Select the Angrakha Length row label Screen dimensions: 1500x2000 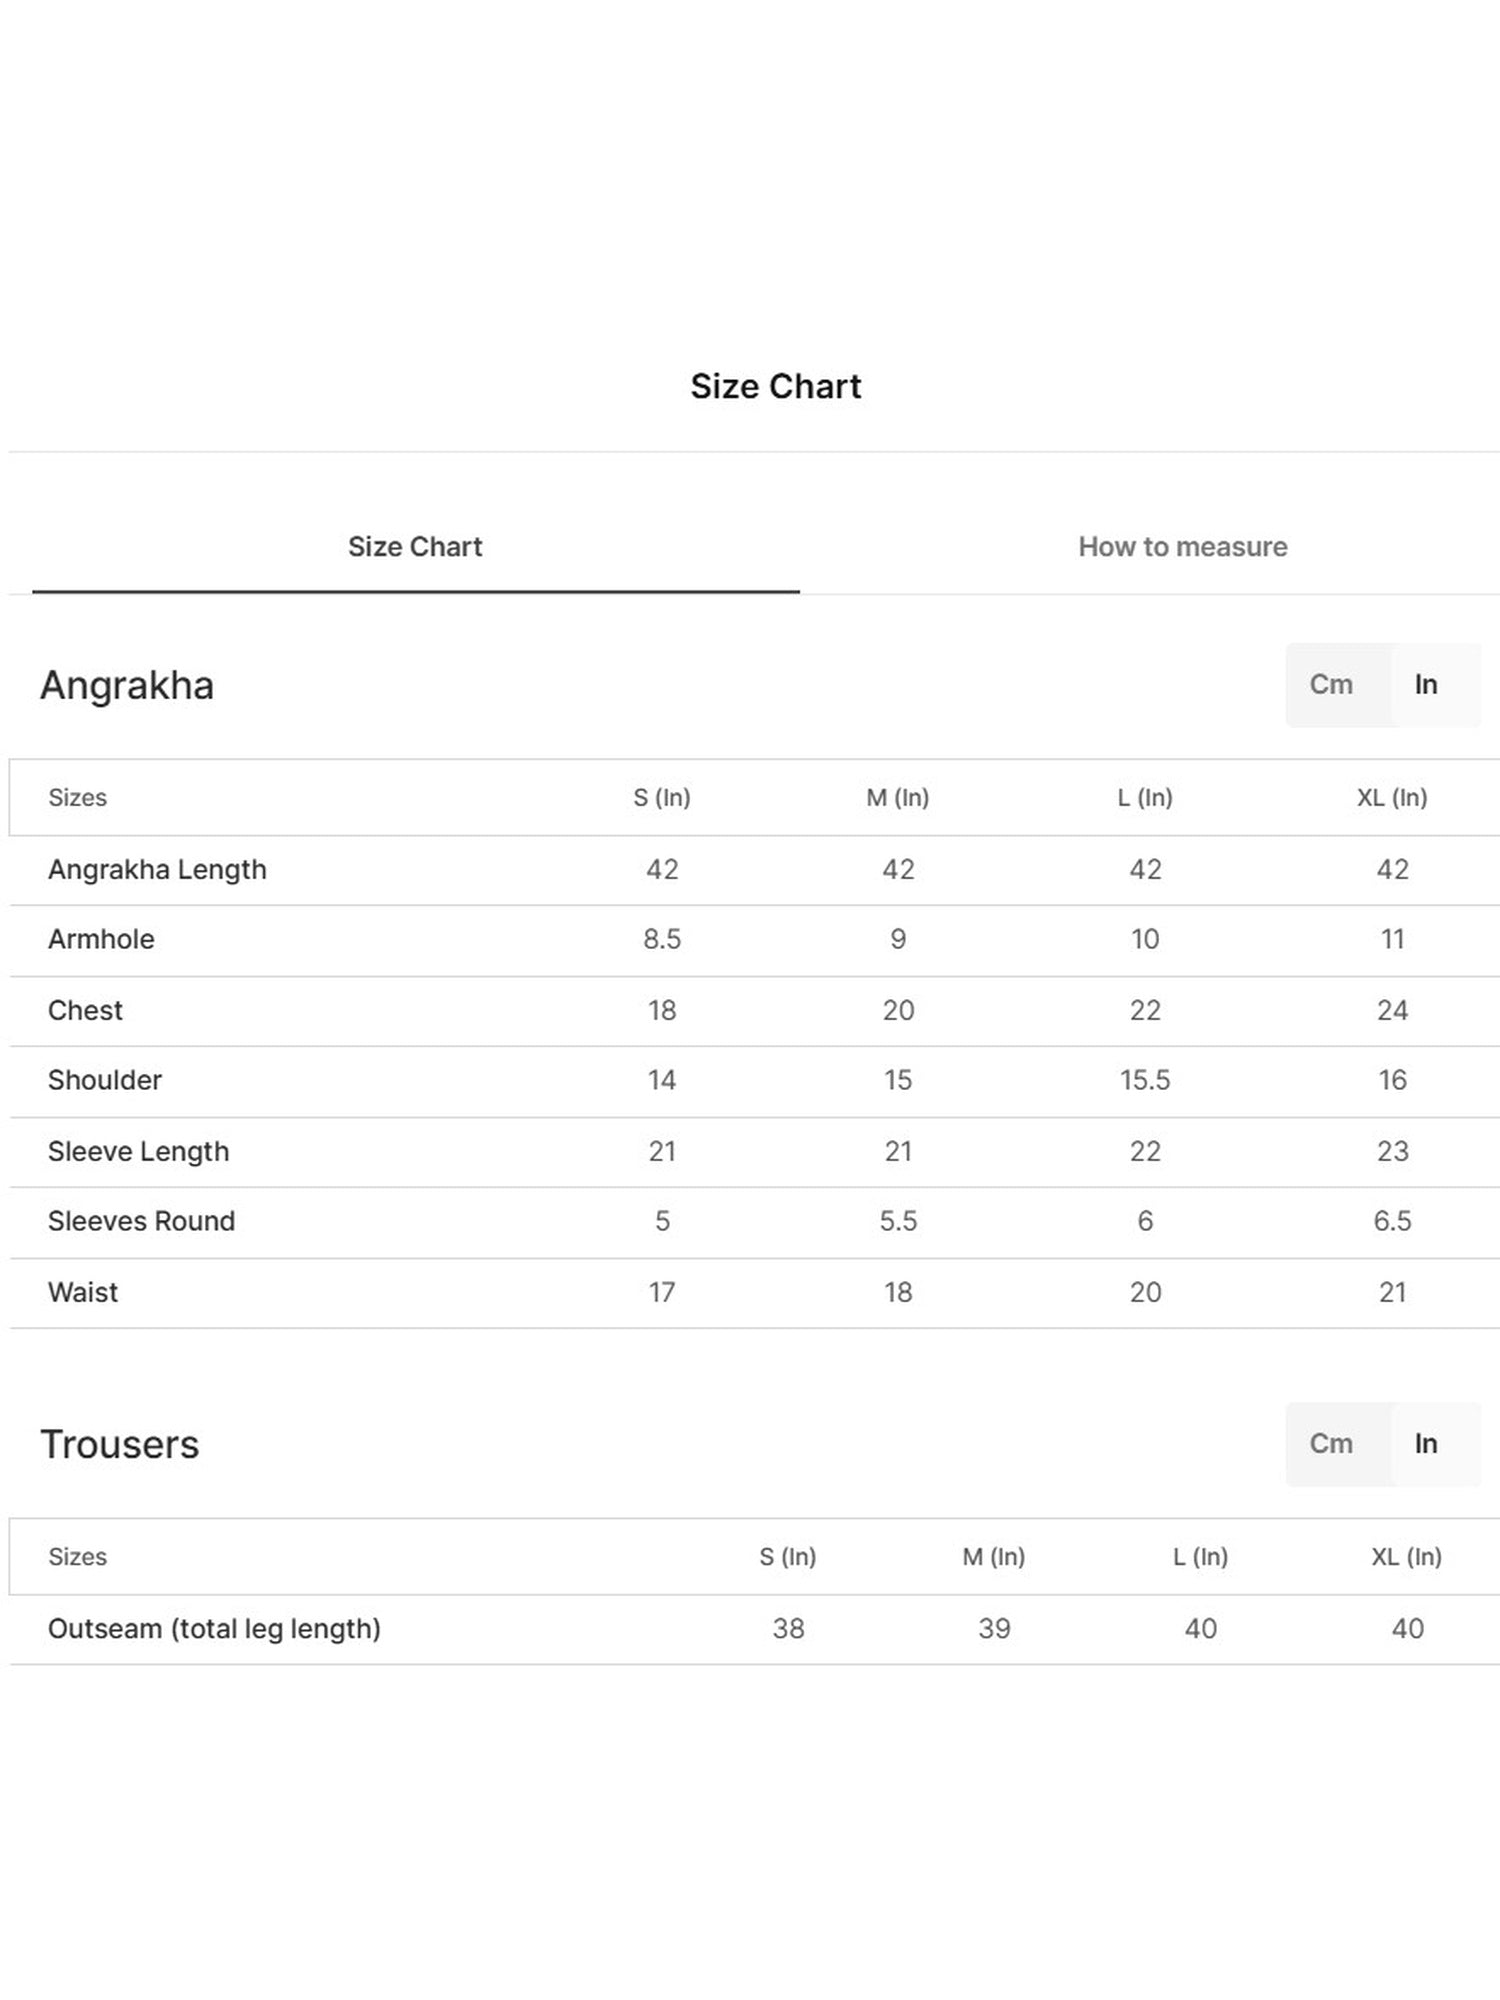[157, 870]
